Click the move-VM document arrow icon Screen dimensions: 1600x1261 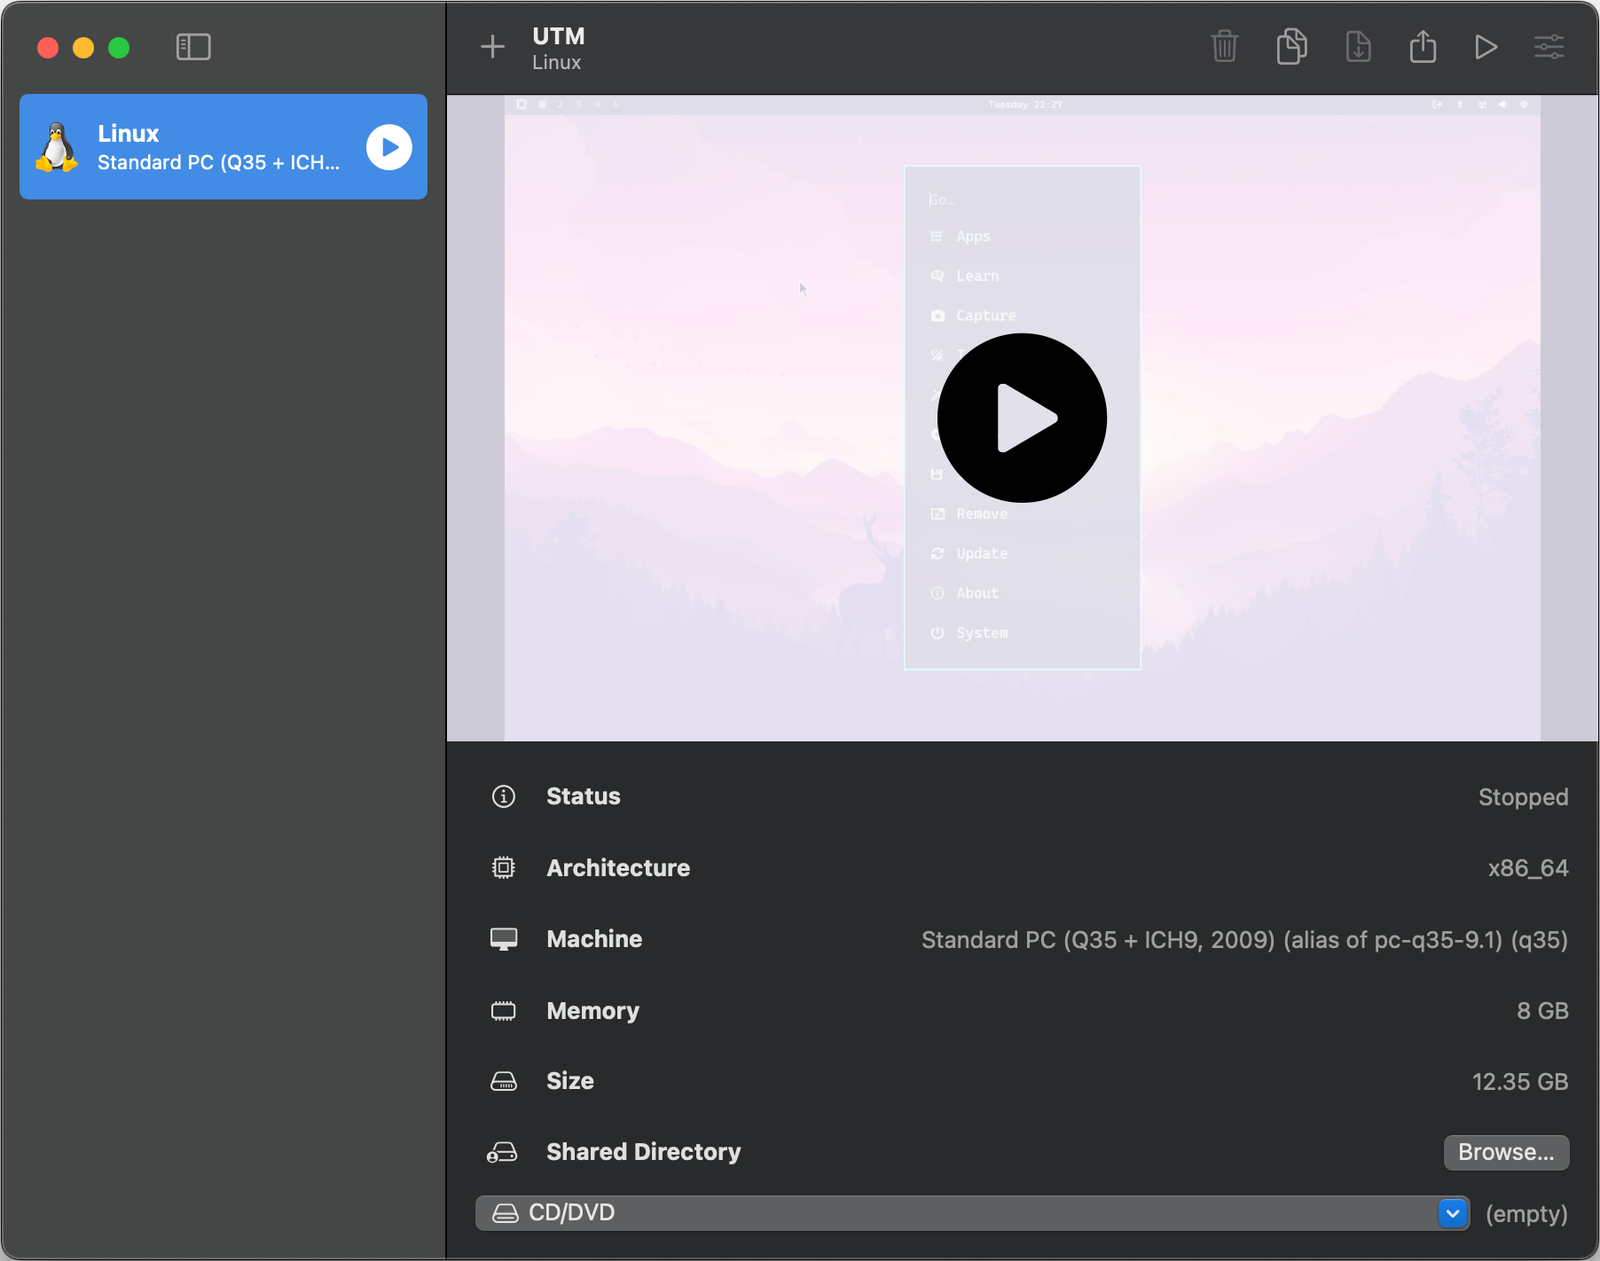coord(1358,47)
